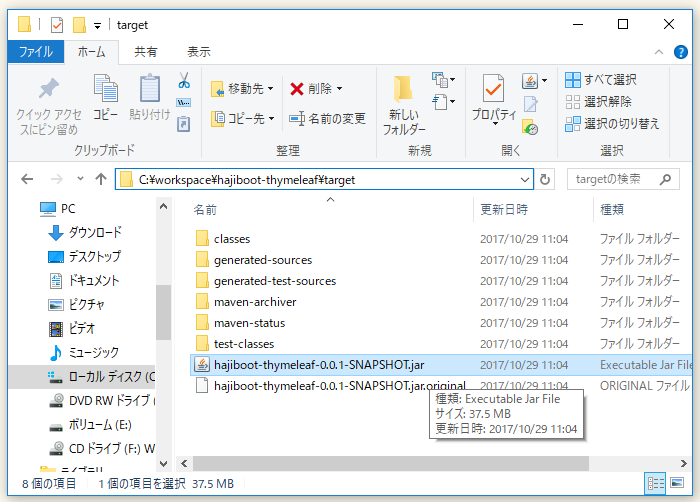
Task: Expand the address bar history dropdown
Action: 525,180
